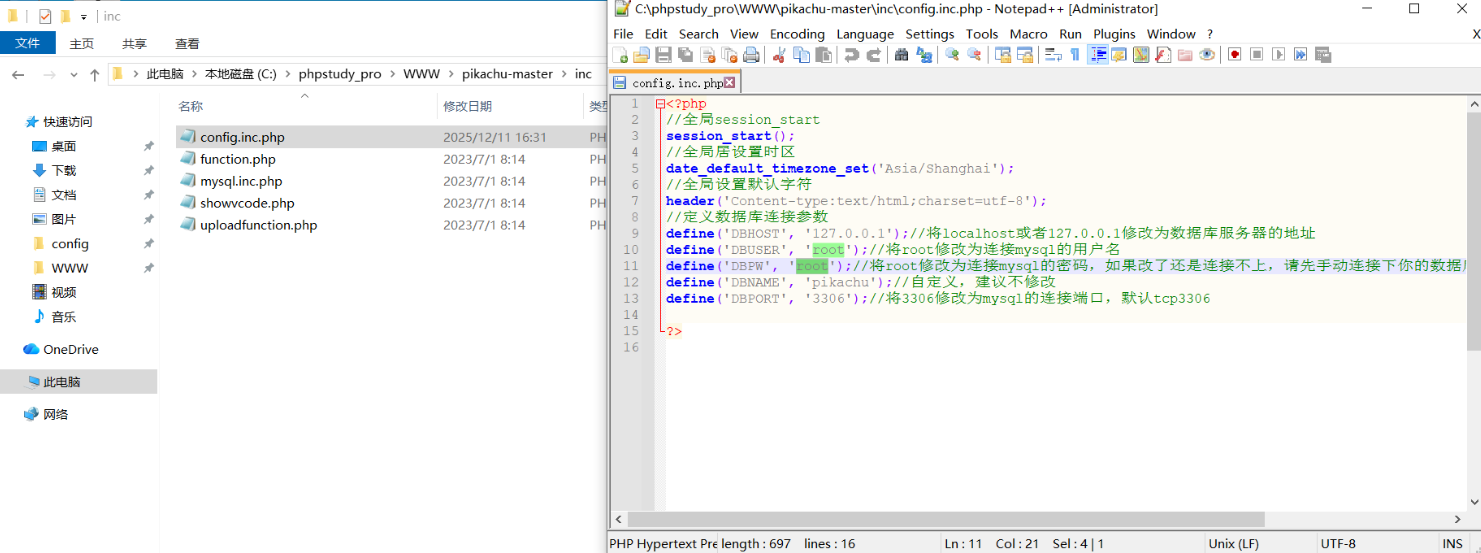This screenshot has width=1481, height=553.
Task: Open the Language menu
Action: click(x=865, y=34)
